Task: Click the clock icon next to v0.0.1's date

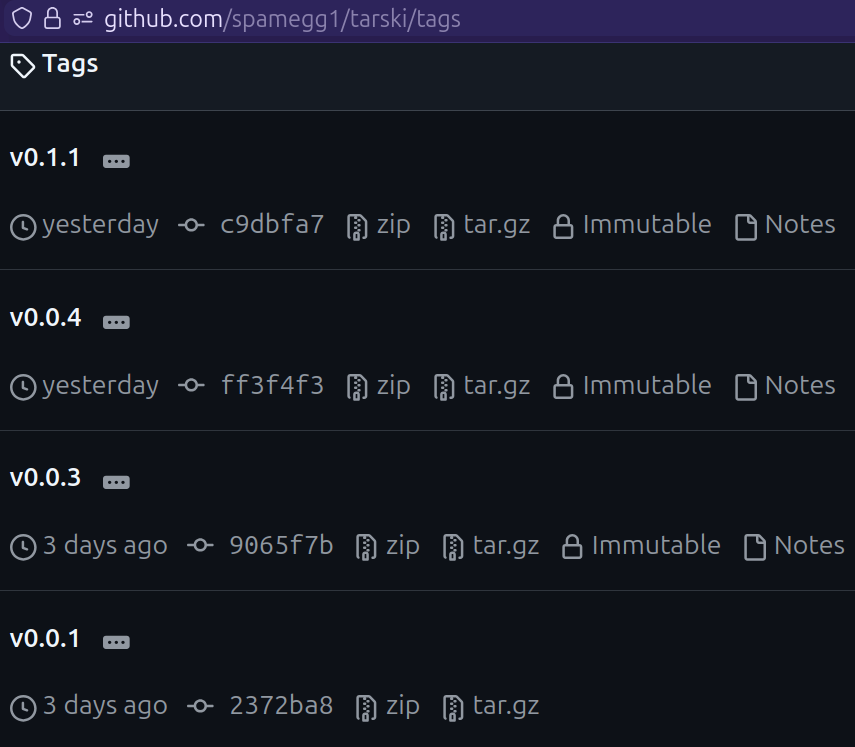Action: [x=22, y=706]
